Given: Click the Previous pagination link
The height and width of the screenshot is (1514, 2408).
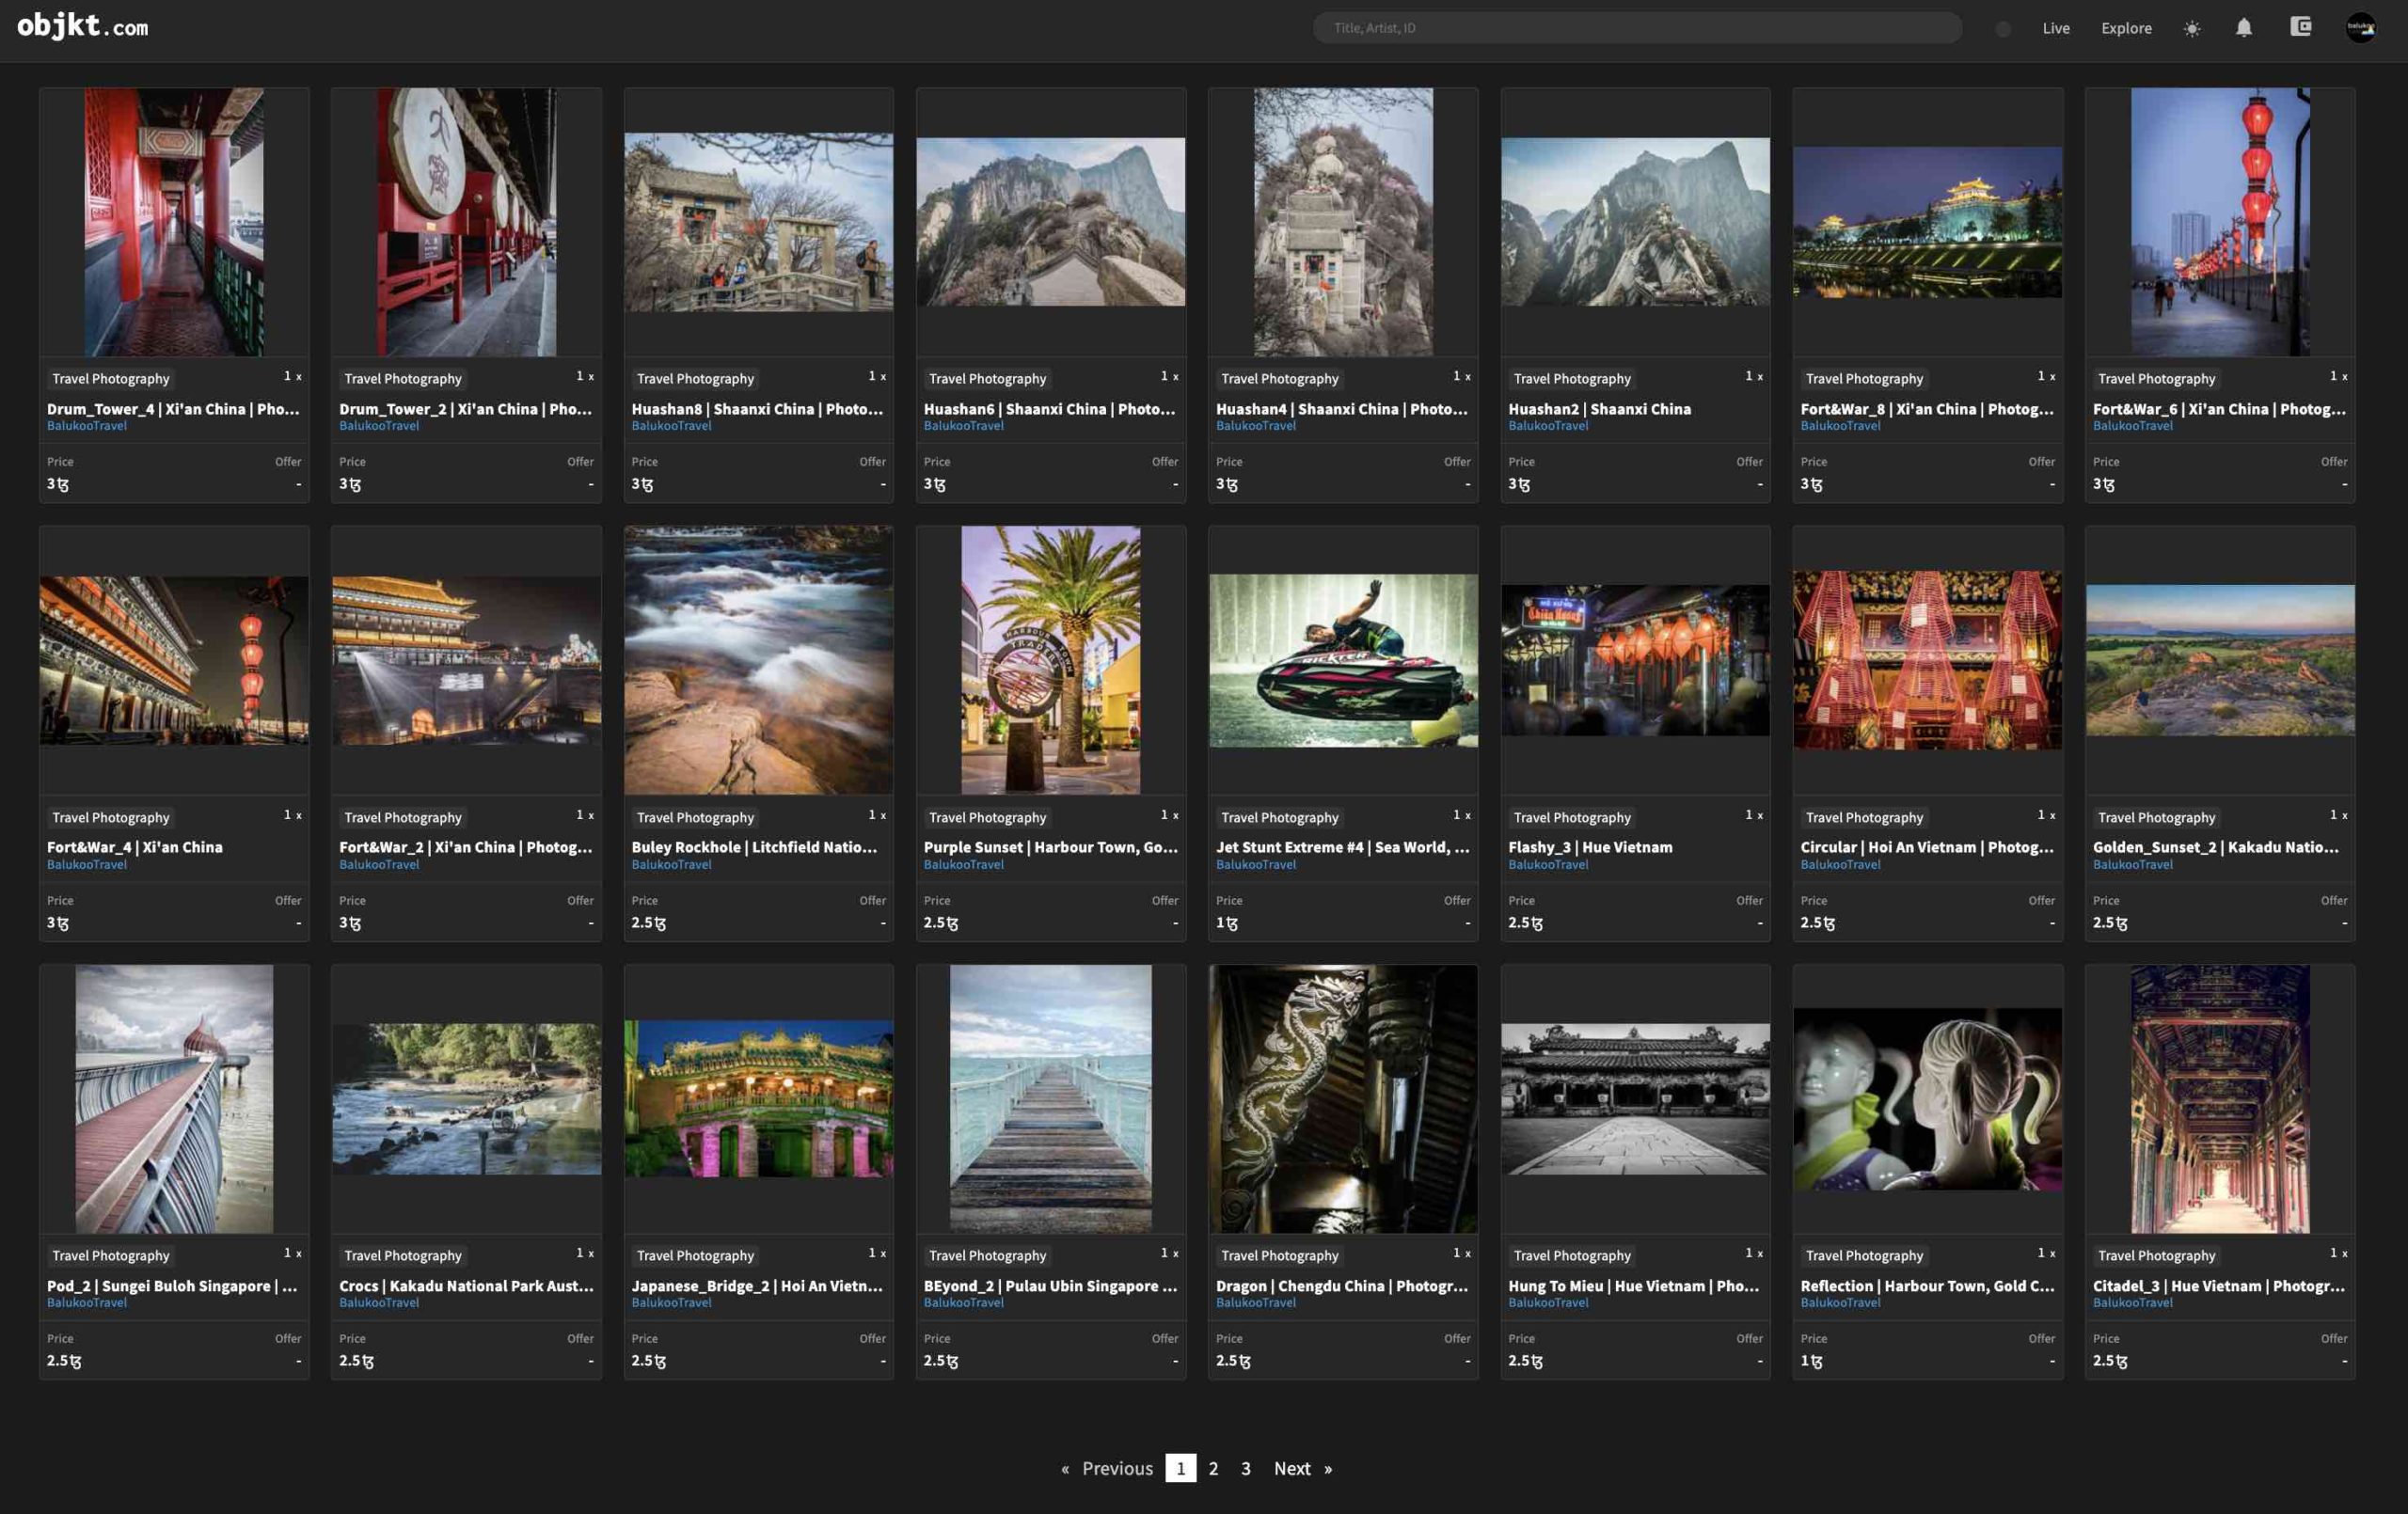Looking at the screenshot, I should tap(1116, 1468).
